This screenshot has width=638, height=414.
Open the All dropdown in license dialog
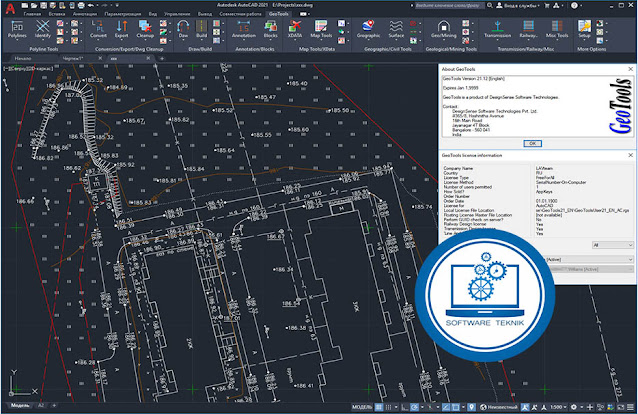pos(612,245)
